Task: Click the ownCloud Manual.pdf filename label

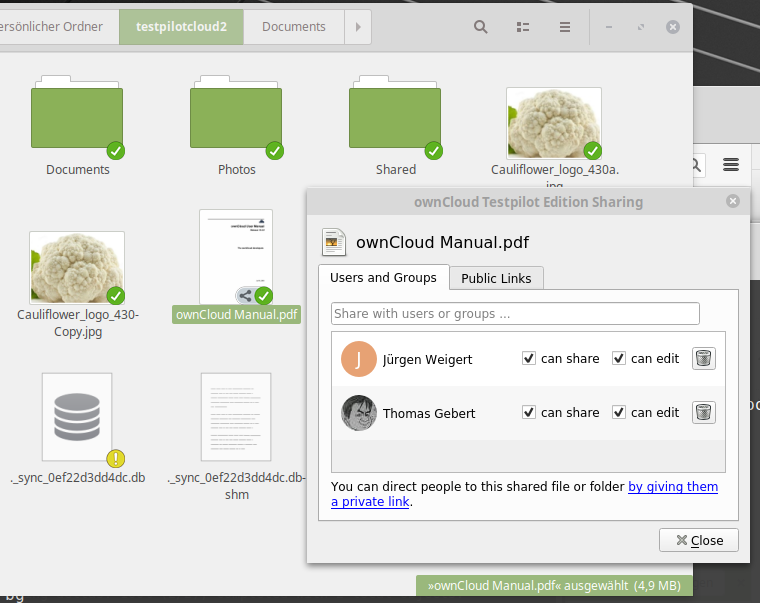Action: pyautogui.click(x=237, y=315)
